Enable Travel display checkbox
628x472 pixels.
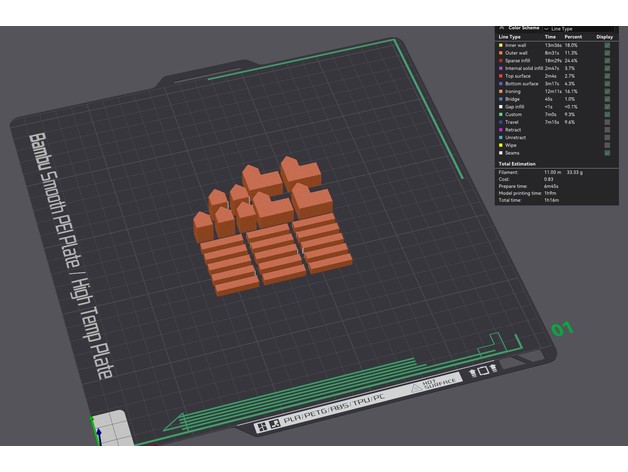(606, 121)
